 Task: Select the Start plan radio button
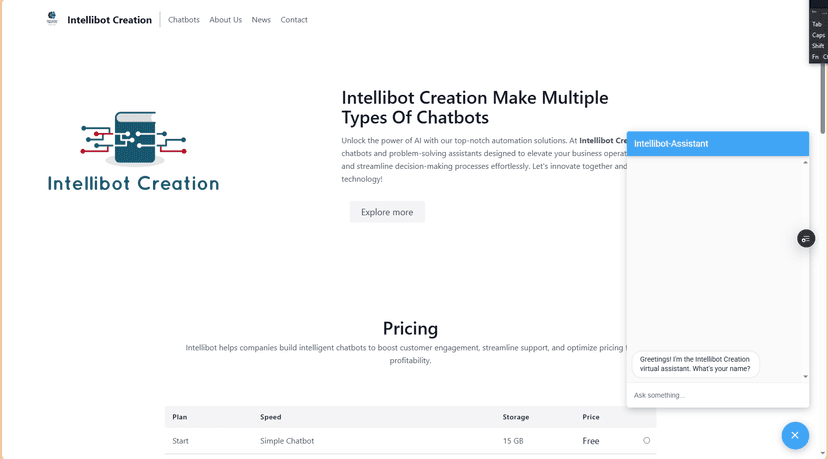click(x=647, y=440)
